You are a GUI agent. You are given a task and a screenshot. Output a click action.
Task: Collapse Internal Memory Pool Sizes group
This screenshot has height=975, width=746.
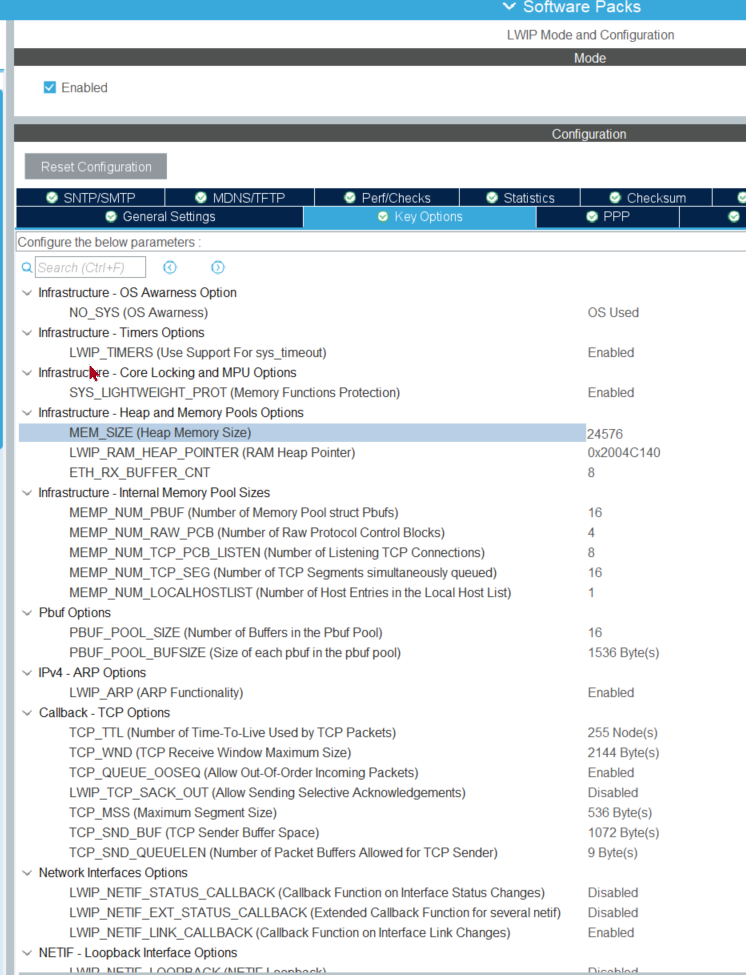27,493
